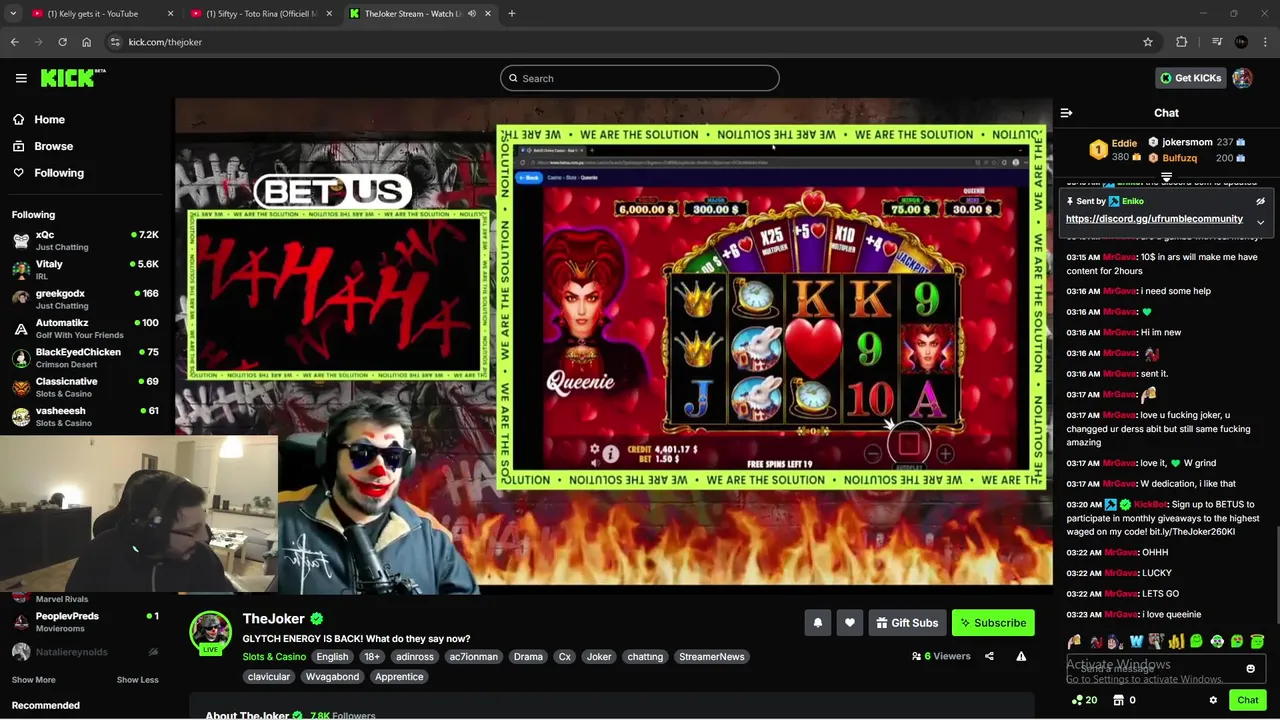The height and width of the screenshot is (720, 1280).
Task: Click the browser home button
Action: [x=86, y=42]
